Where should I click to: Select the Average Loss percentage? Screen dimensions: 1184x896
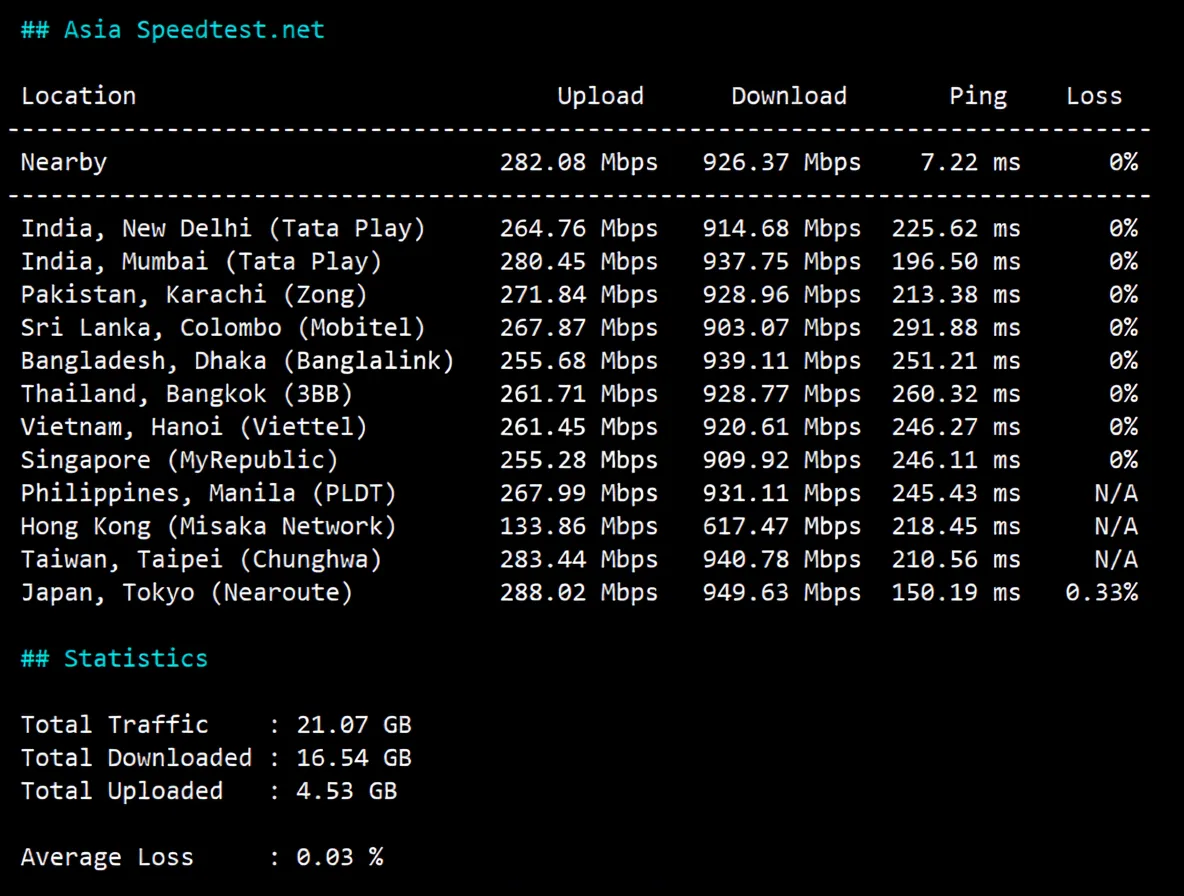click(341, 856)
